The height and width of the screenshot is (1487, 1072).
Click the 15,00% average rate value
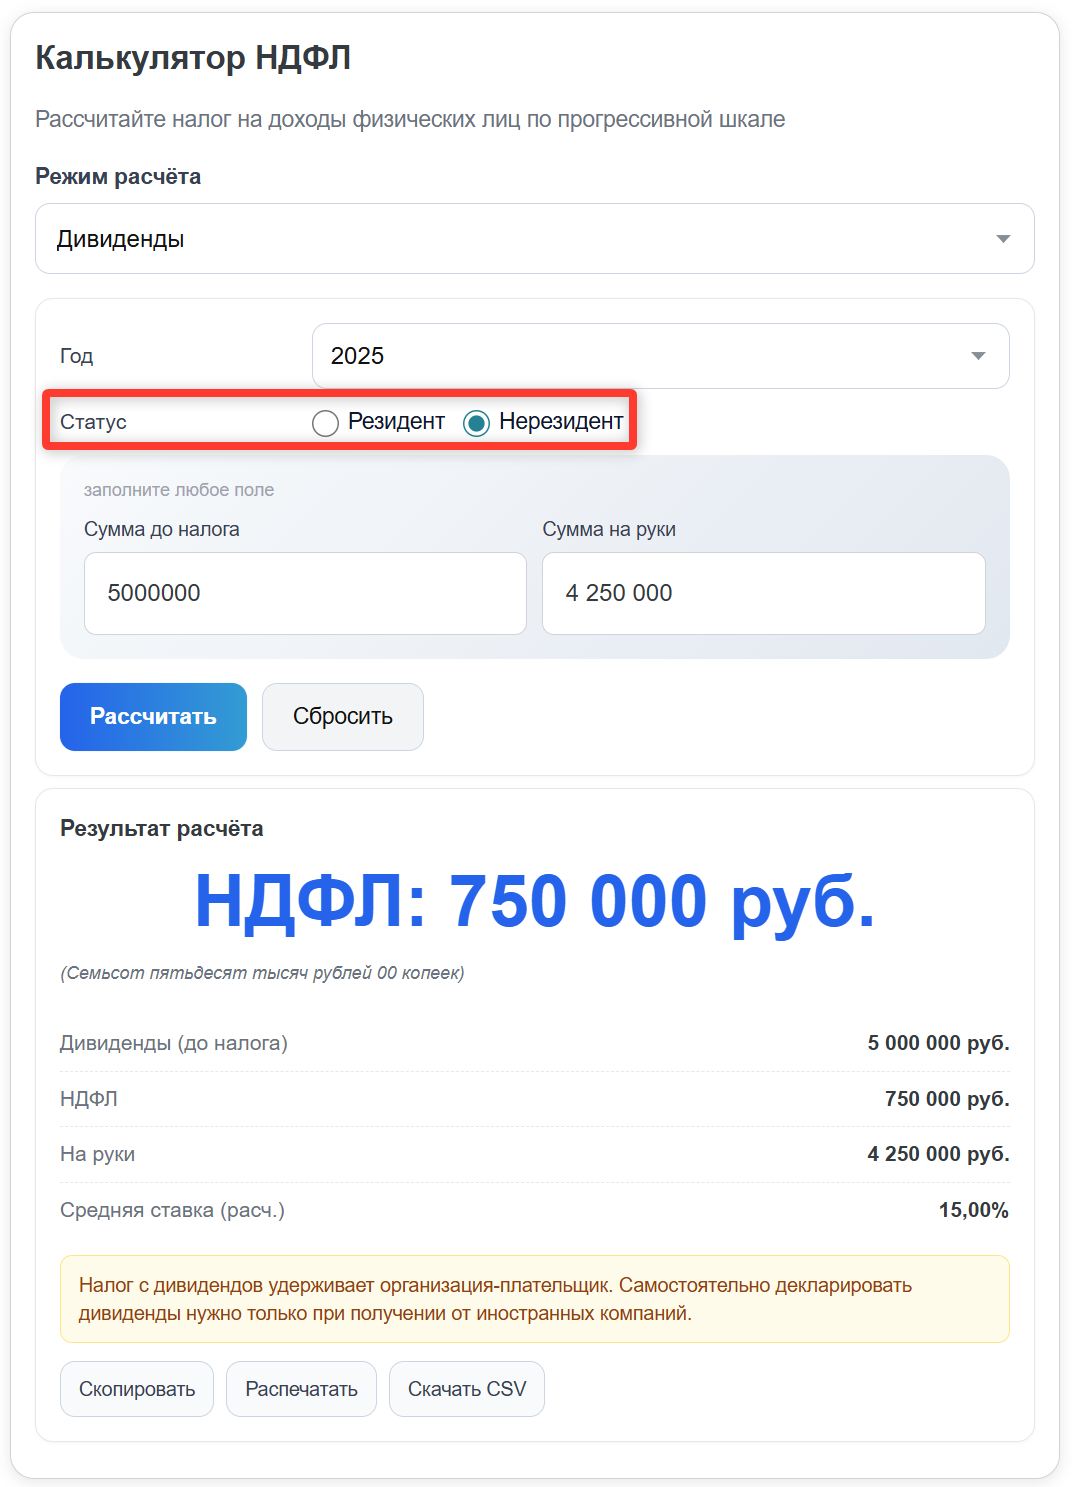click(973, 1210)
